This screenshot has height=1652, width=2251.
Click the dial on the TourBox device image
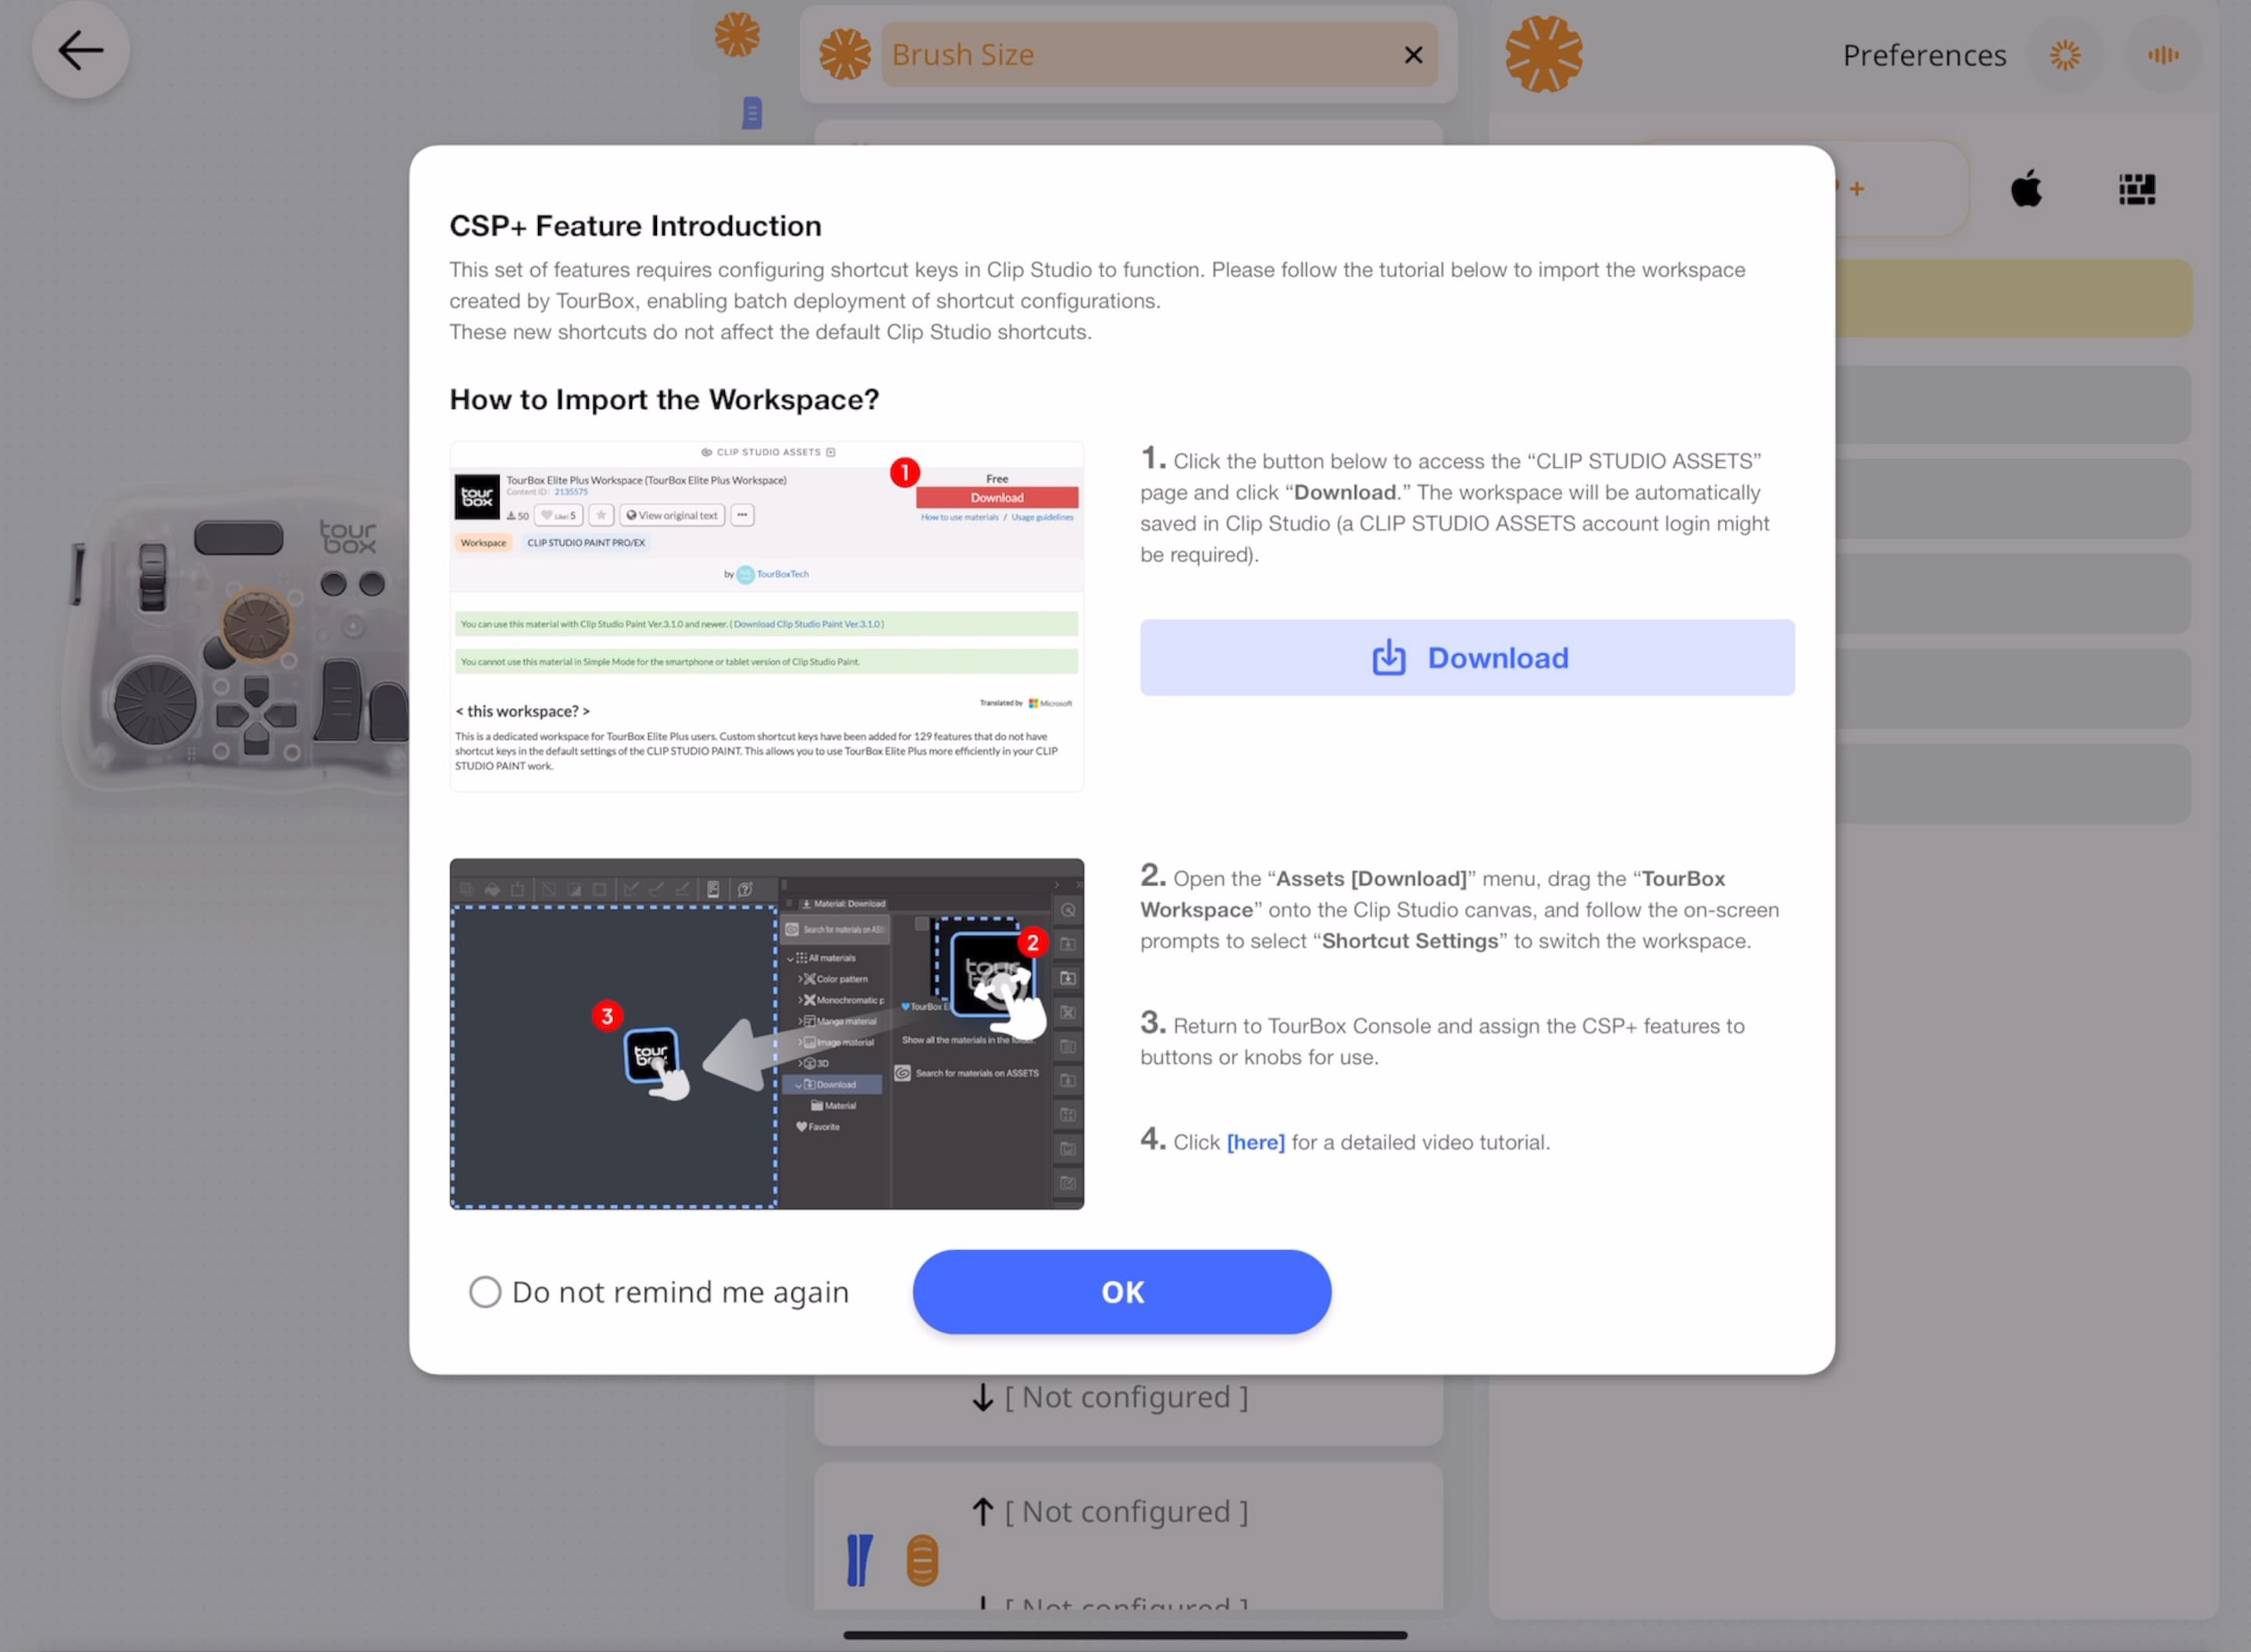[155, 703]
